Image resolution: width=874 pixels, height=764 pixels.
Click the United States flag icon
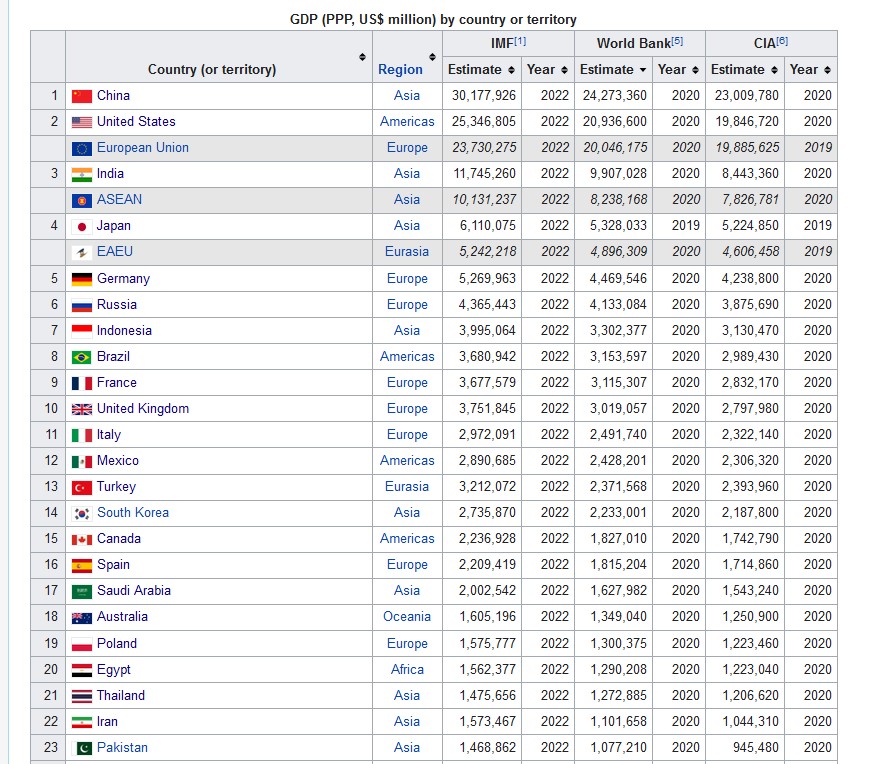click(x=81, y=122)
